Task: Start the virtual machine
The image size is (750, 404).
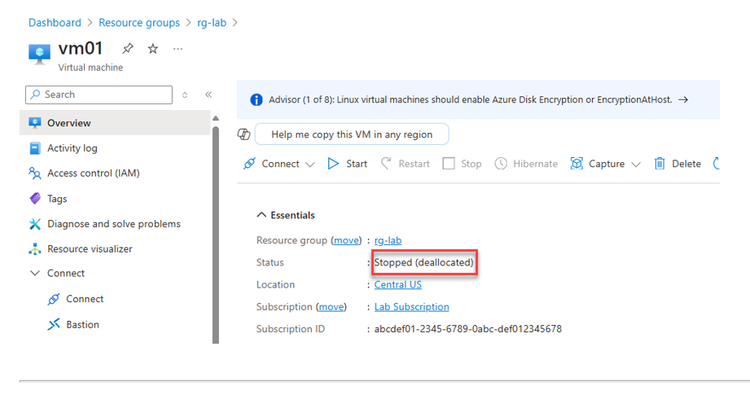Action: click(x=347, y=164)
